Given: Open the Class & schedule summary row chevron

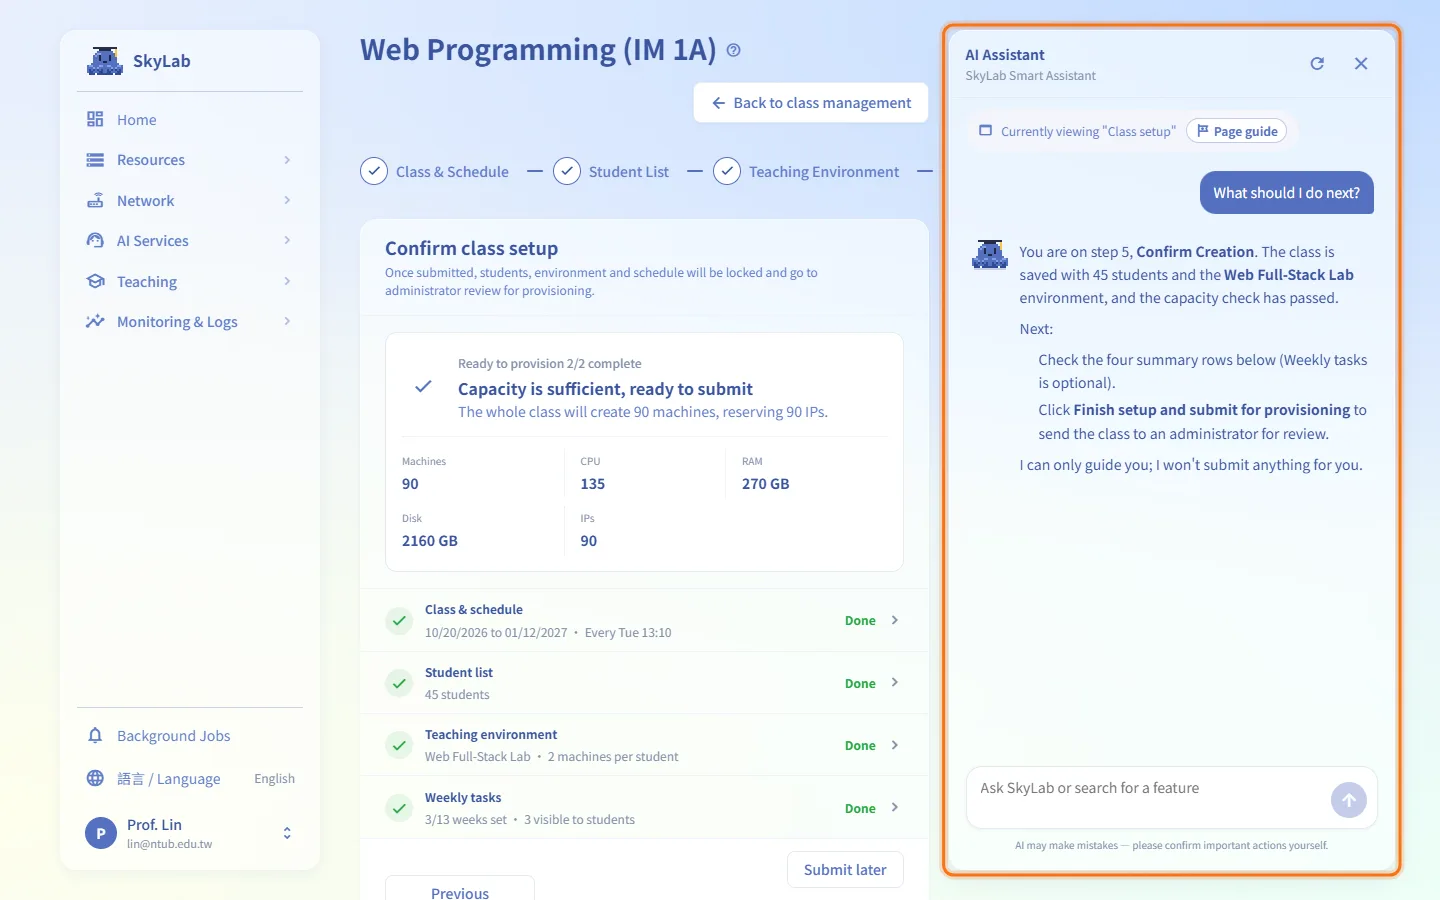Looking at the screenshot, I should (x=895, y=620).
